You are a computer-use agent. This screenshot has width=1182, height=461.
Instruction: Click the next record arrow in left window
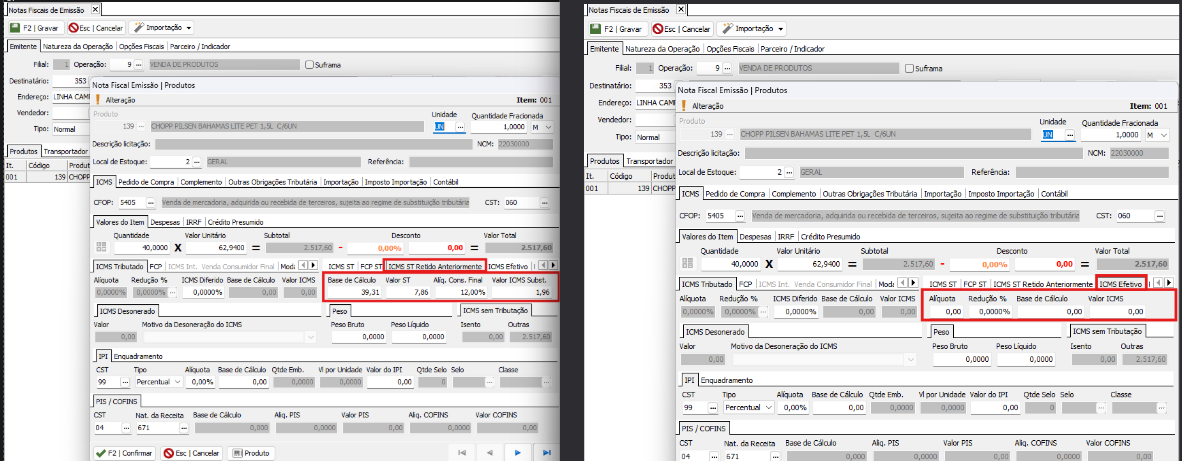pyautogui.click(x=518, y=453)
